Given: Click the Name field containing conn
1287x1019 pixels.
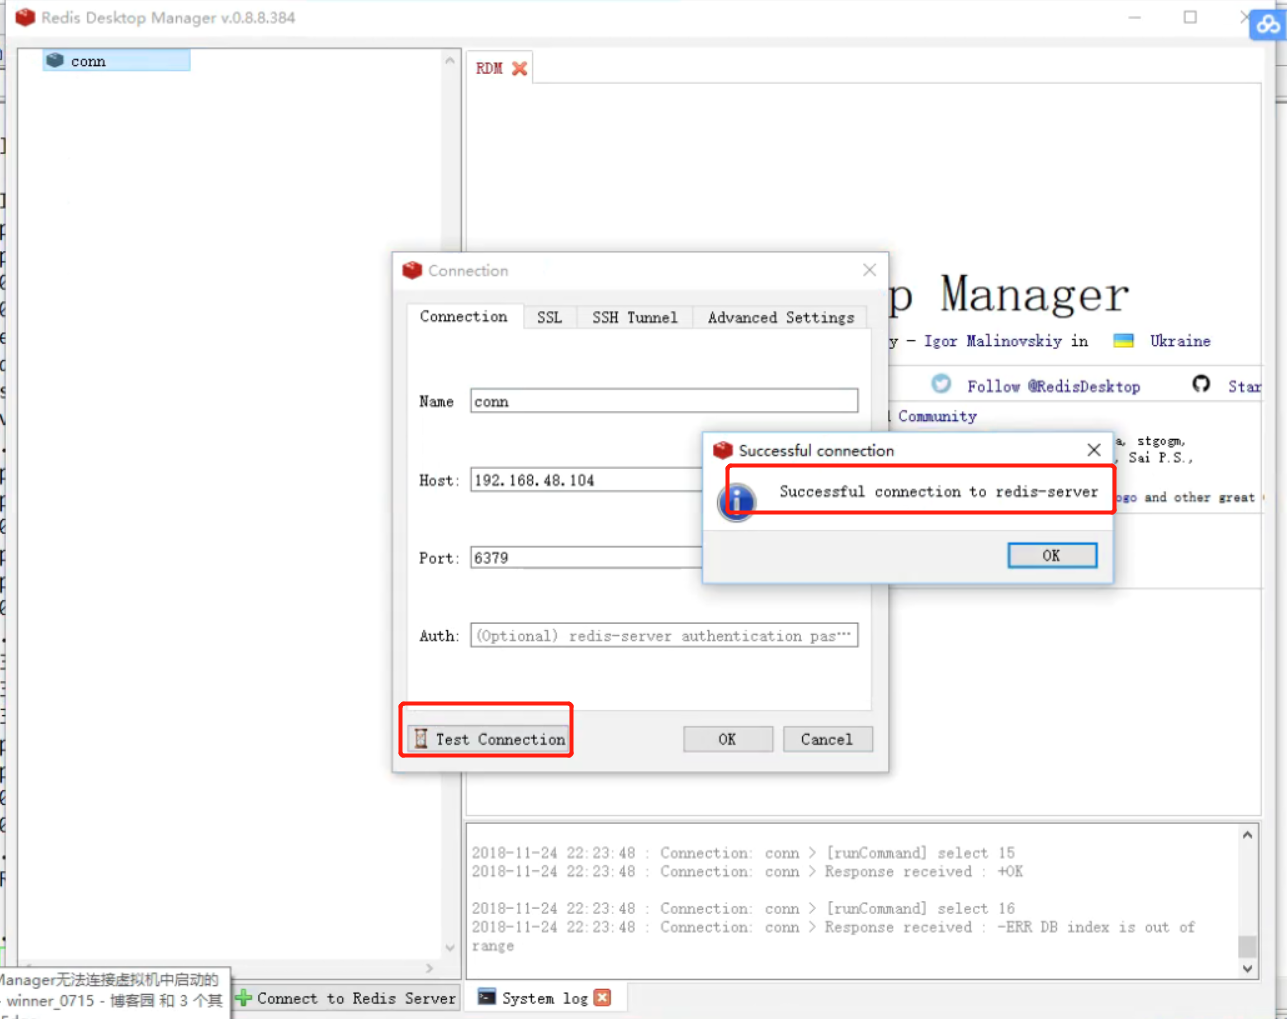Looking at the screenshot, I should 664,401.
